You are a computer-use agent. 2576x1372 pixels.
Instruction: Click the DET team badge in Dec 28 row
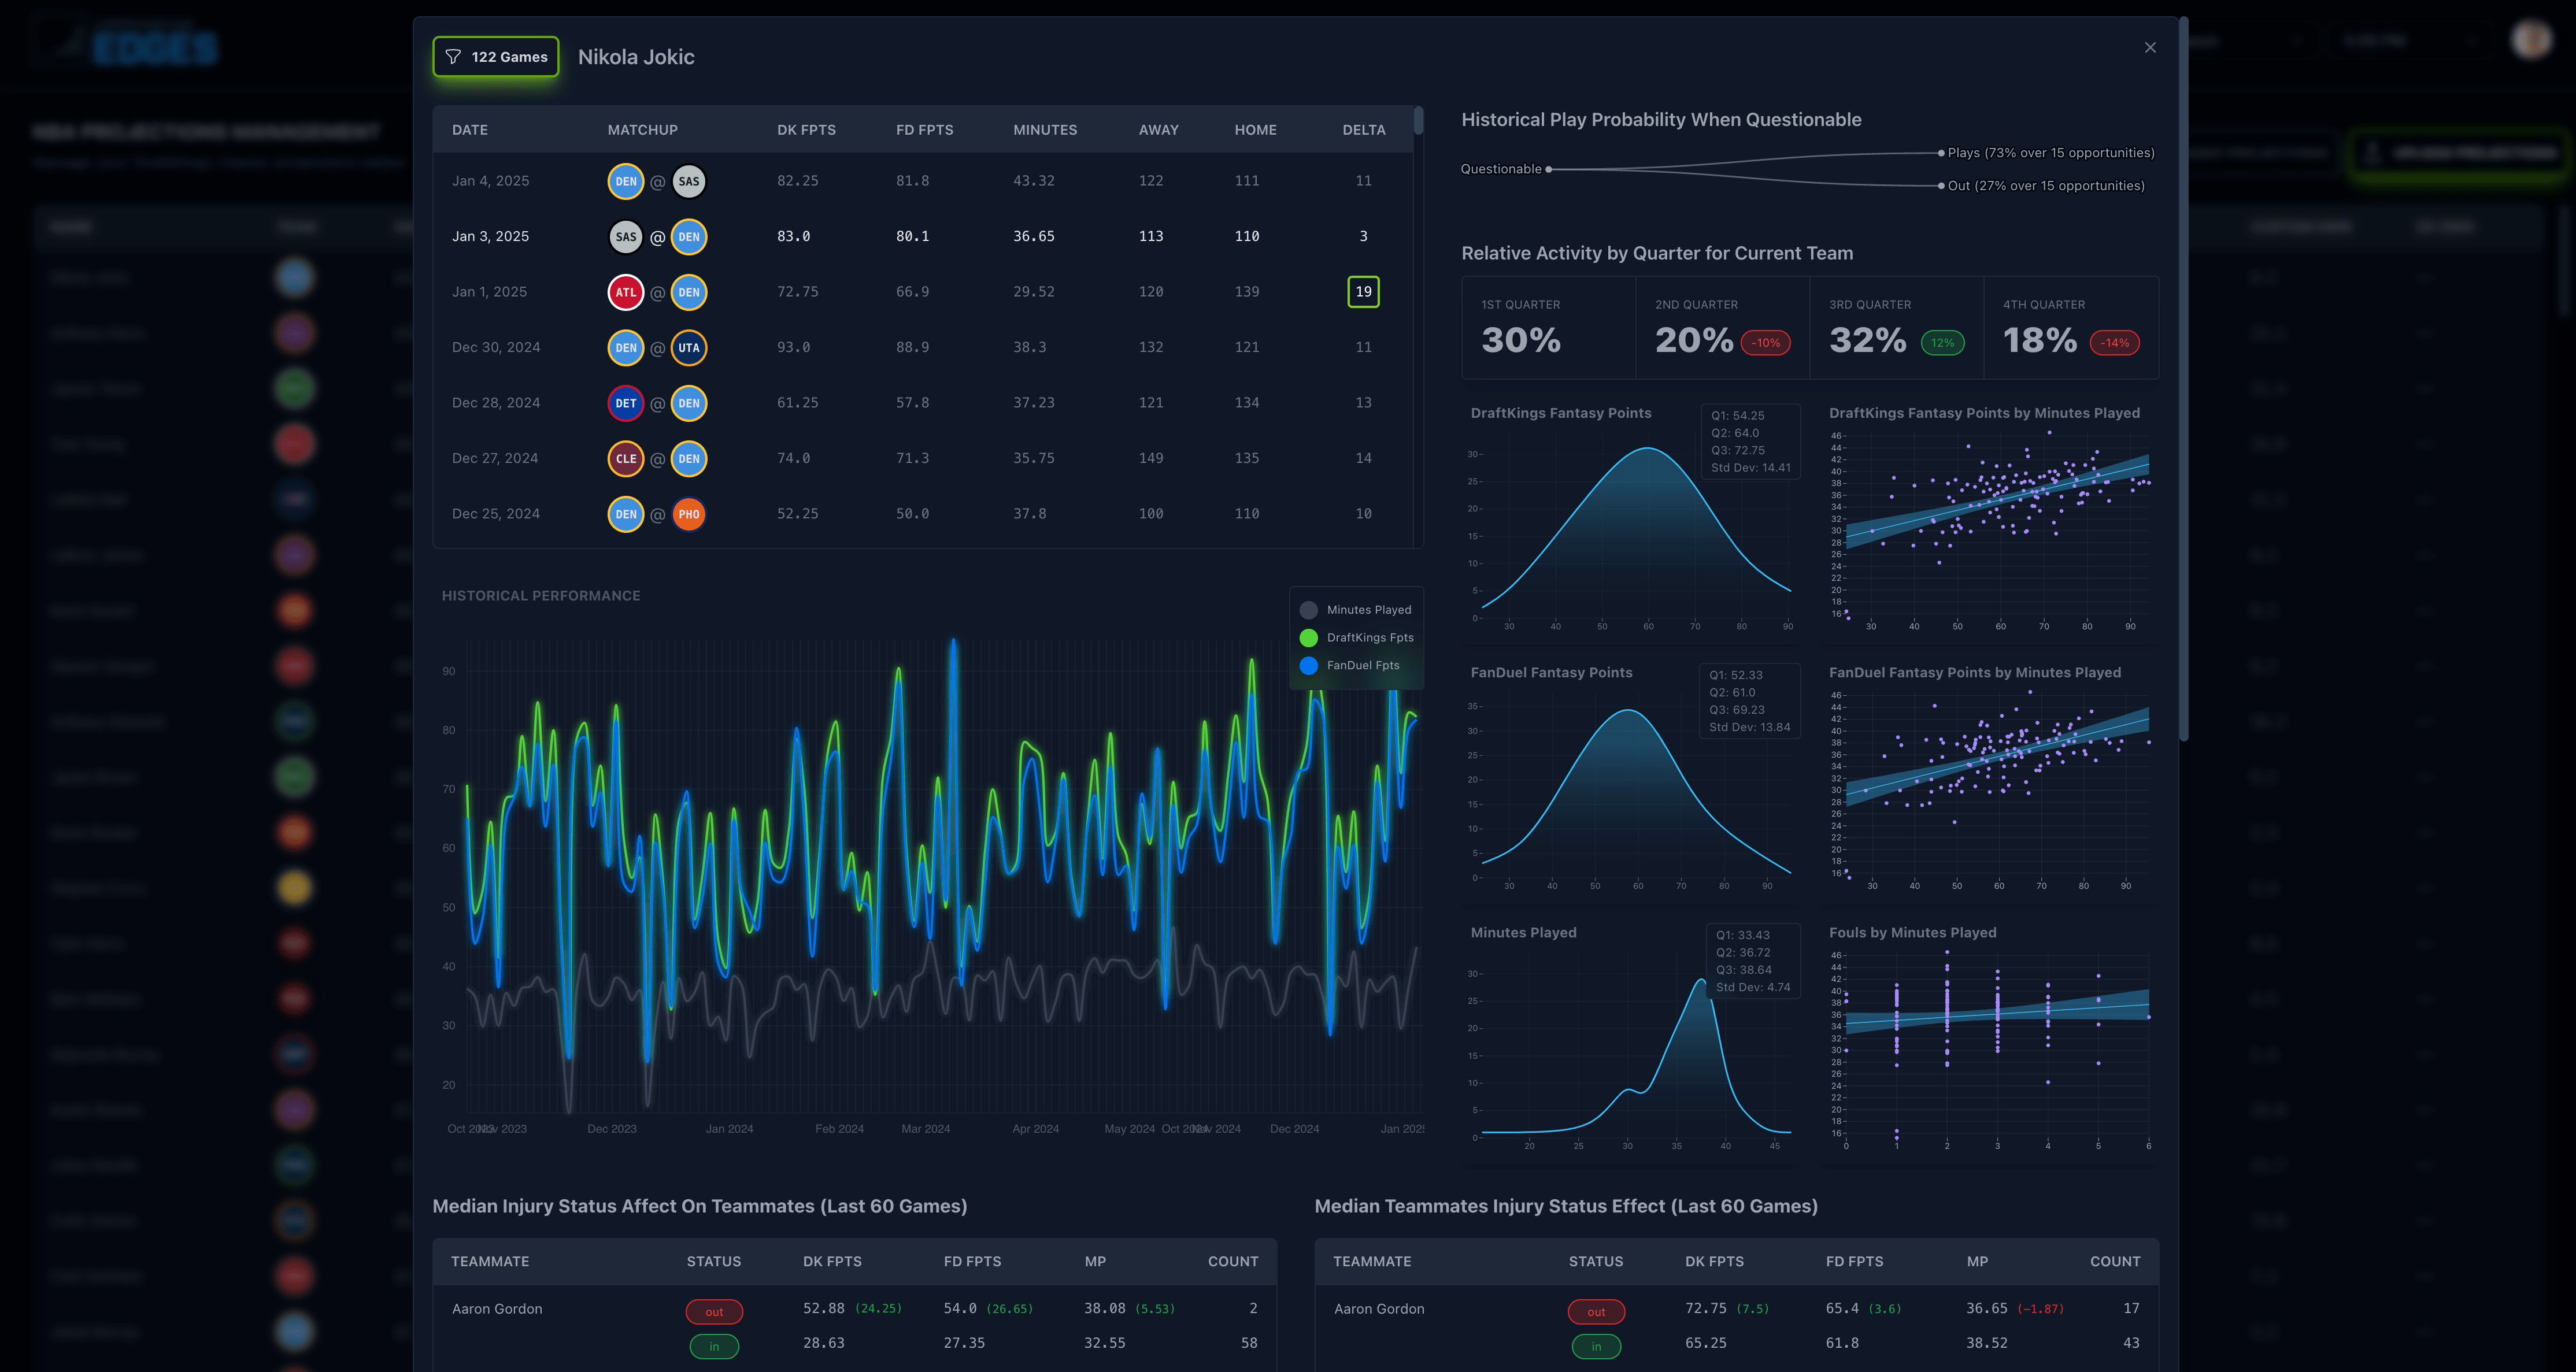tap(626, 403)
